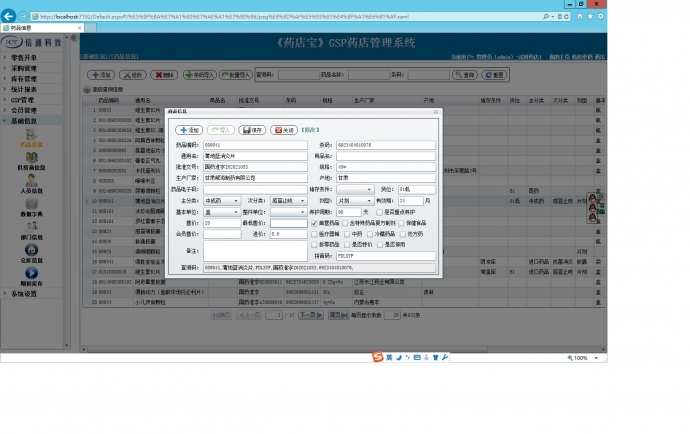Expand 采购管理 menu
This screenshot has width=690, height=434.
[24, 68]
